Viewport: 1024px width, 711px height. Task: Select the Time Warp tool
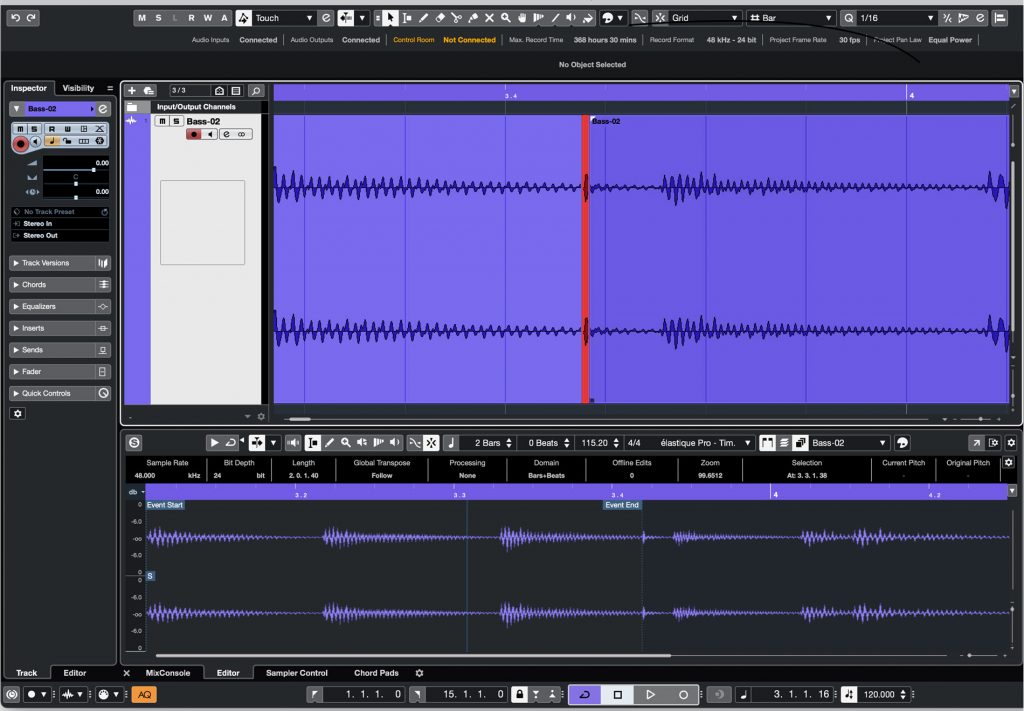click(538, 18)
